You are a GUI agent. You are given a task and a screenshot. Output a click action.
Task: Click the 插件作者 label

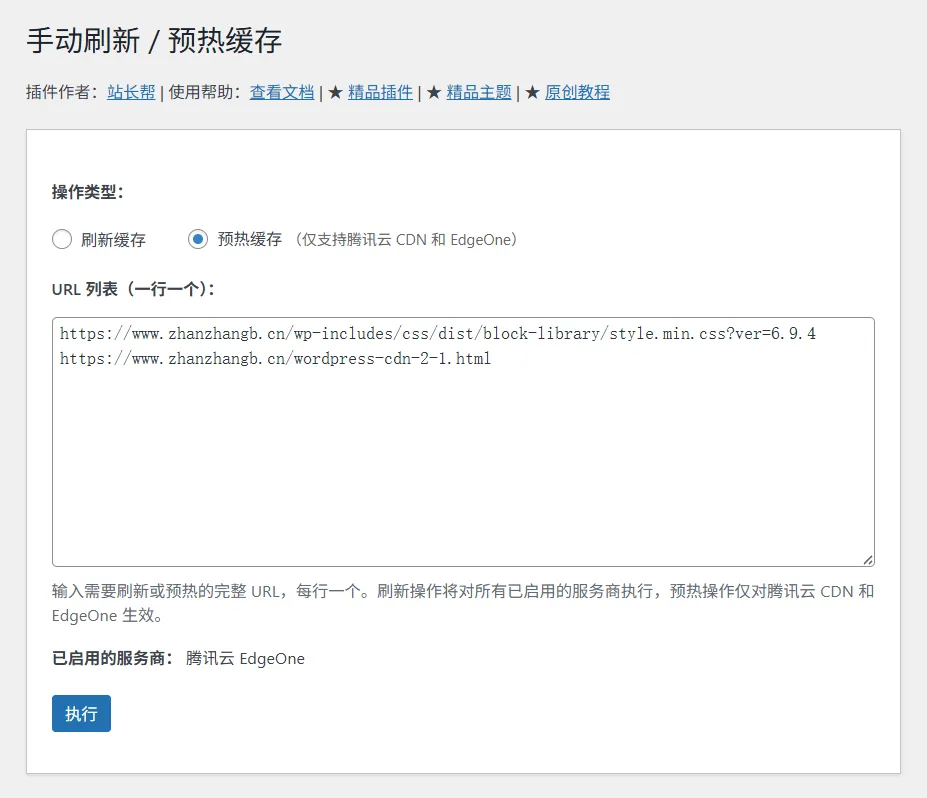62,92
